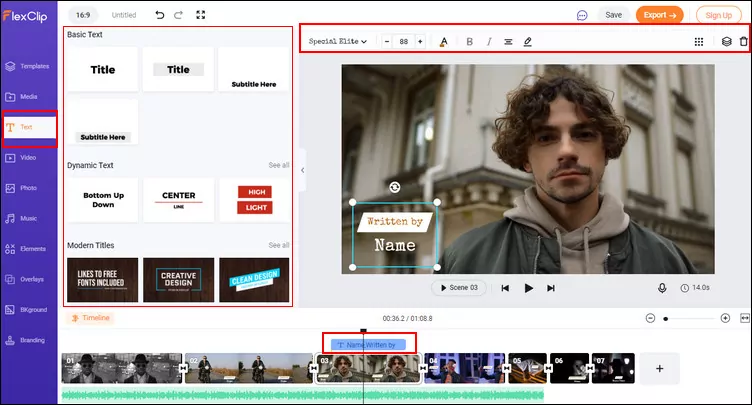Toggle the Timeline view button
The width and height of the screenshot is (752, 405).
tap(90, 318)
